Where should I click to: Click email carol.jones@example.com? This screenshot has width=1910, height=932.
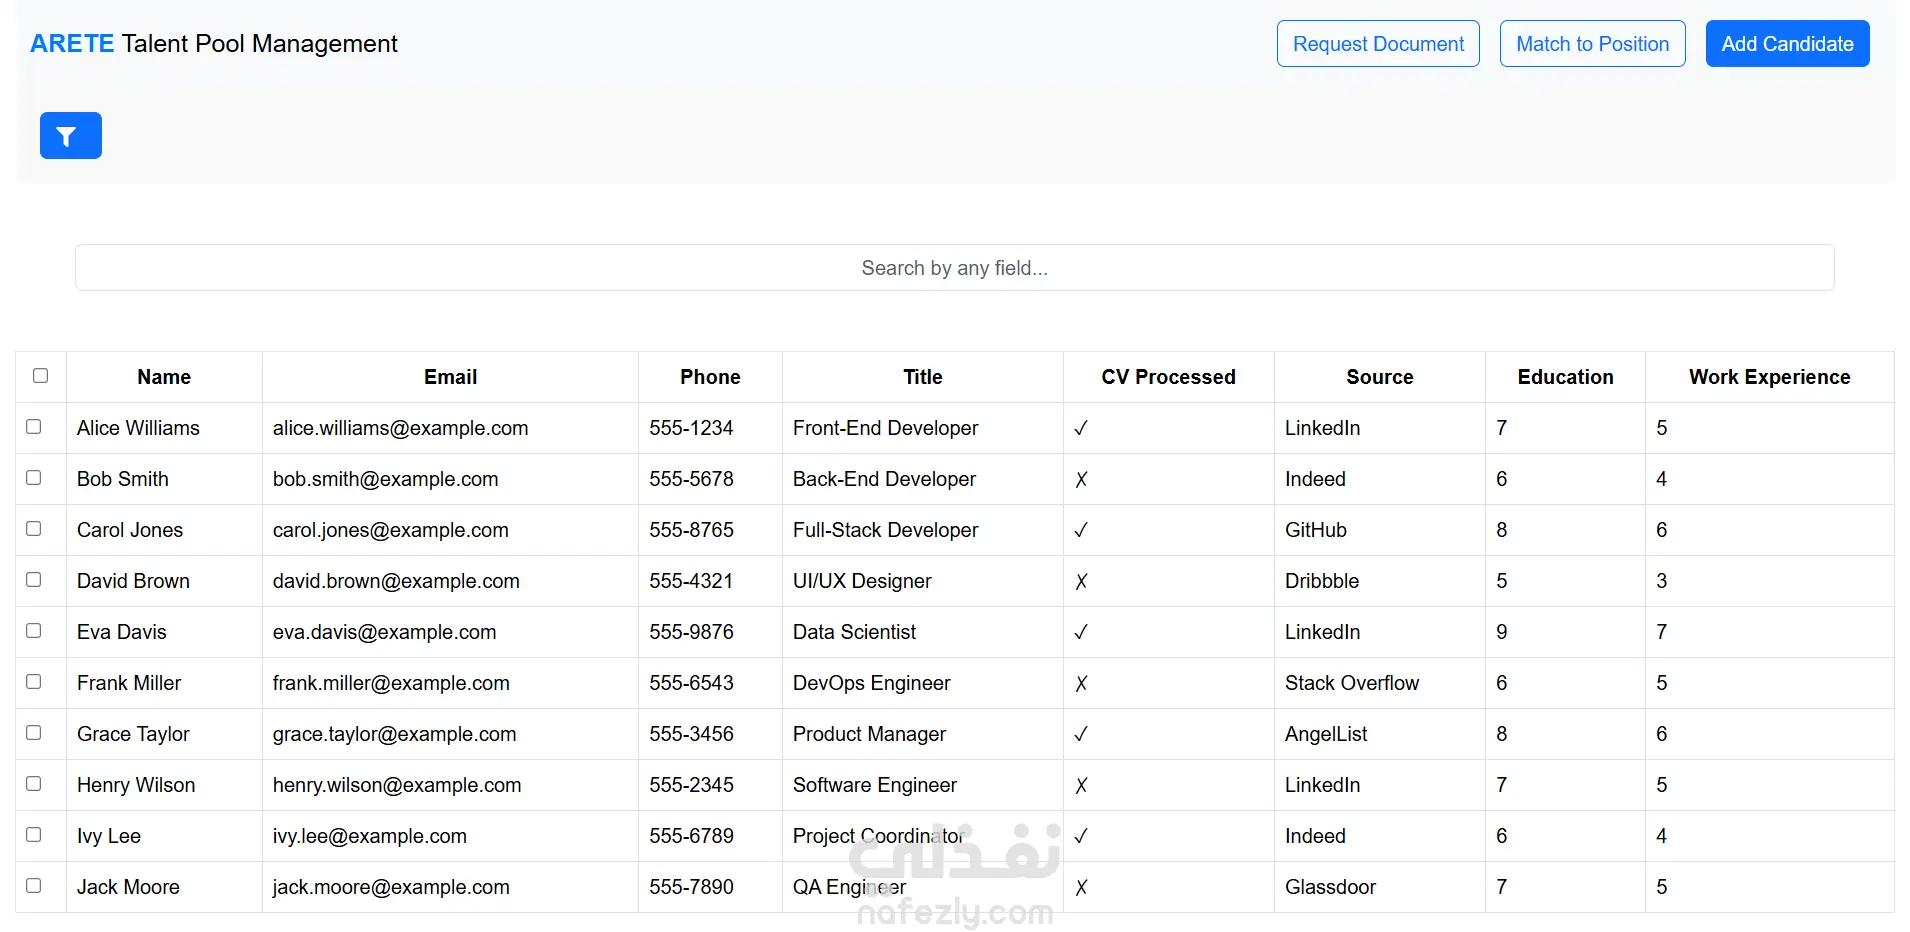pyautogui.click(x=390, y=530)
